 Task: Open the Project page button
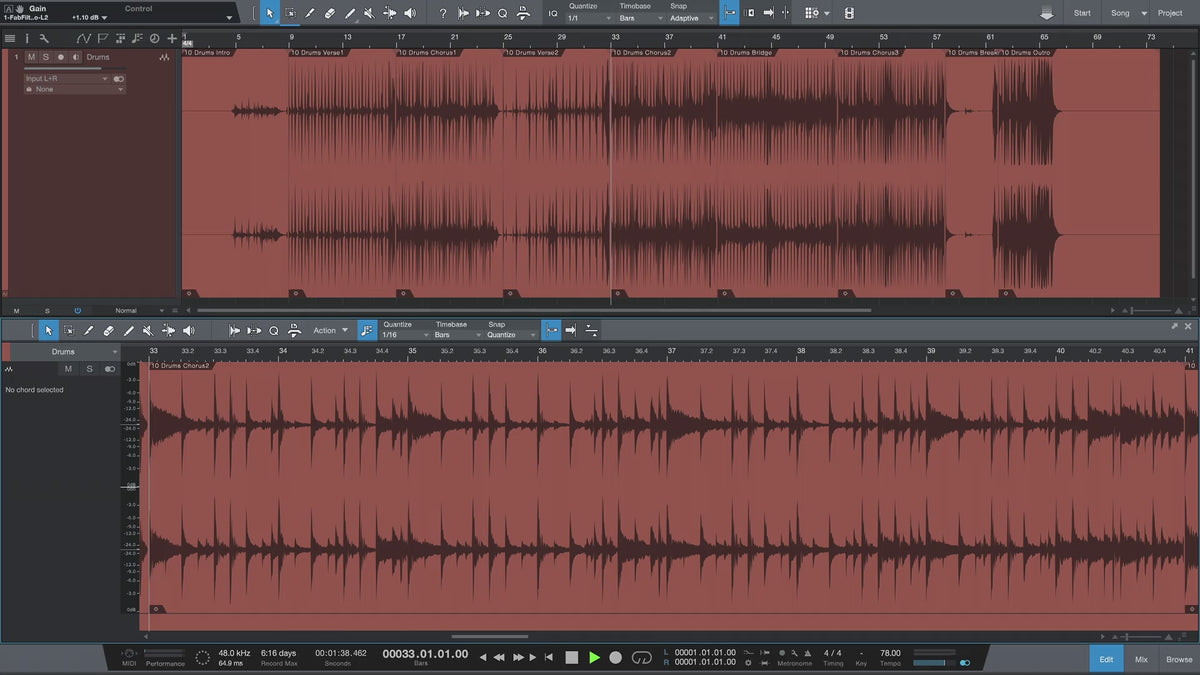1169,13
